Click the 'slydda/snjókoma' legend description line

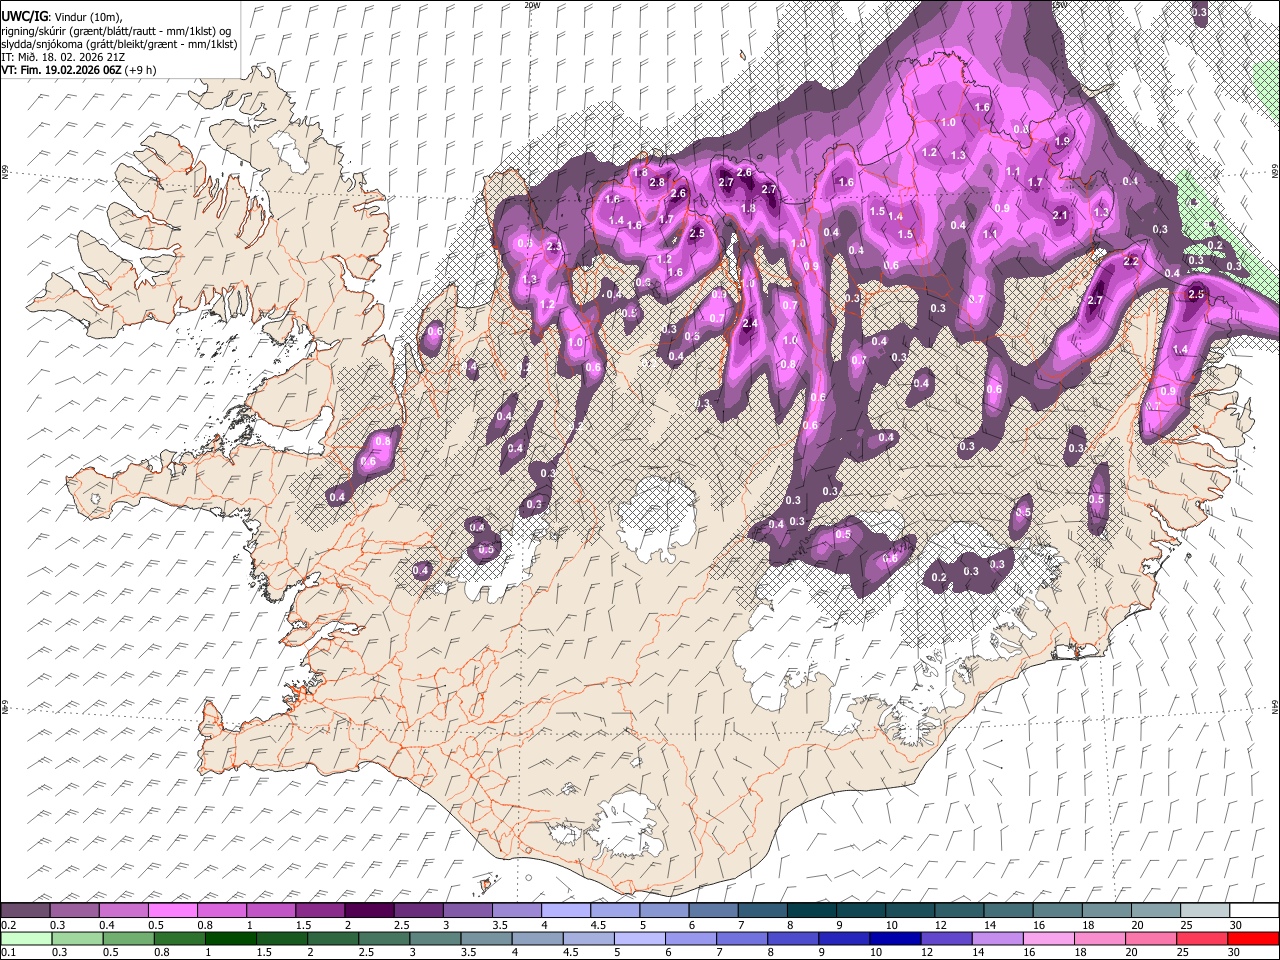[x=119, y=44]
